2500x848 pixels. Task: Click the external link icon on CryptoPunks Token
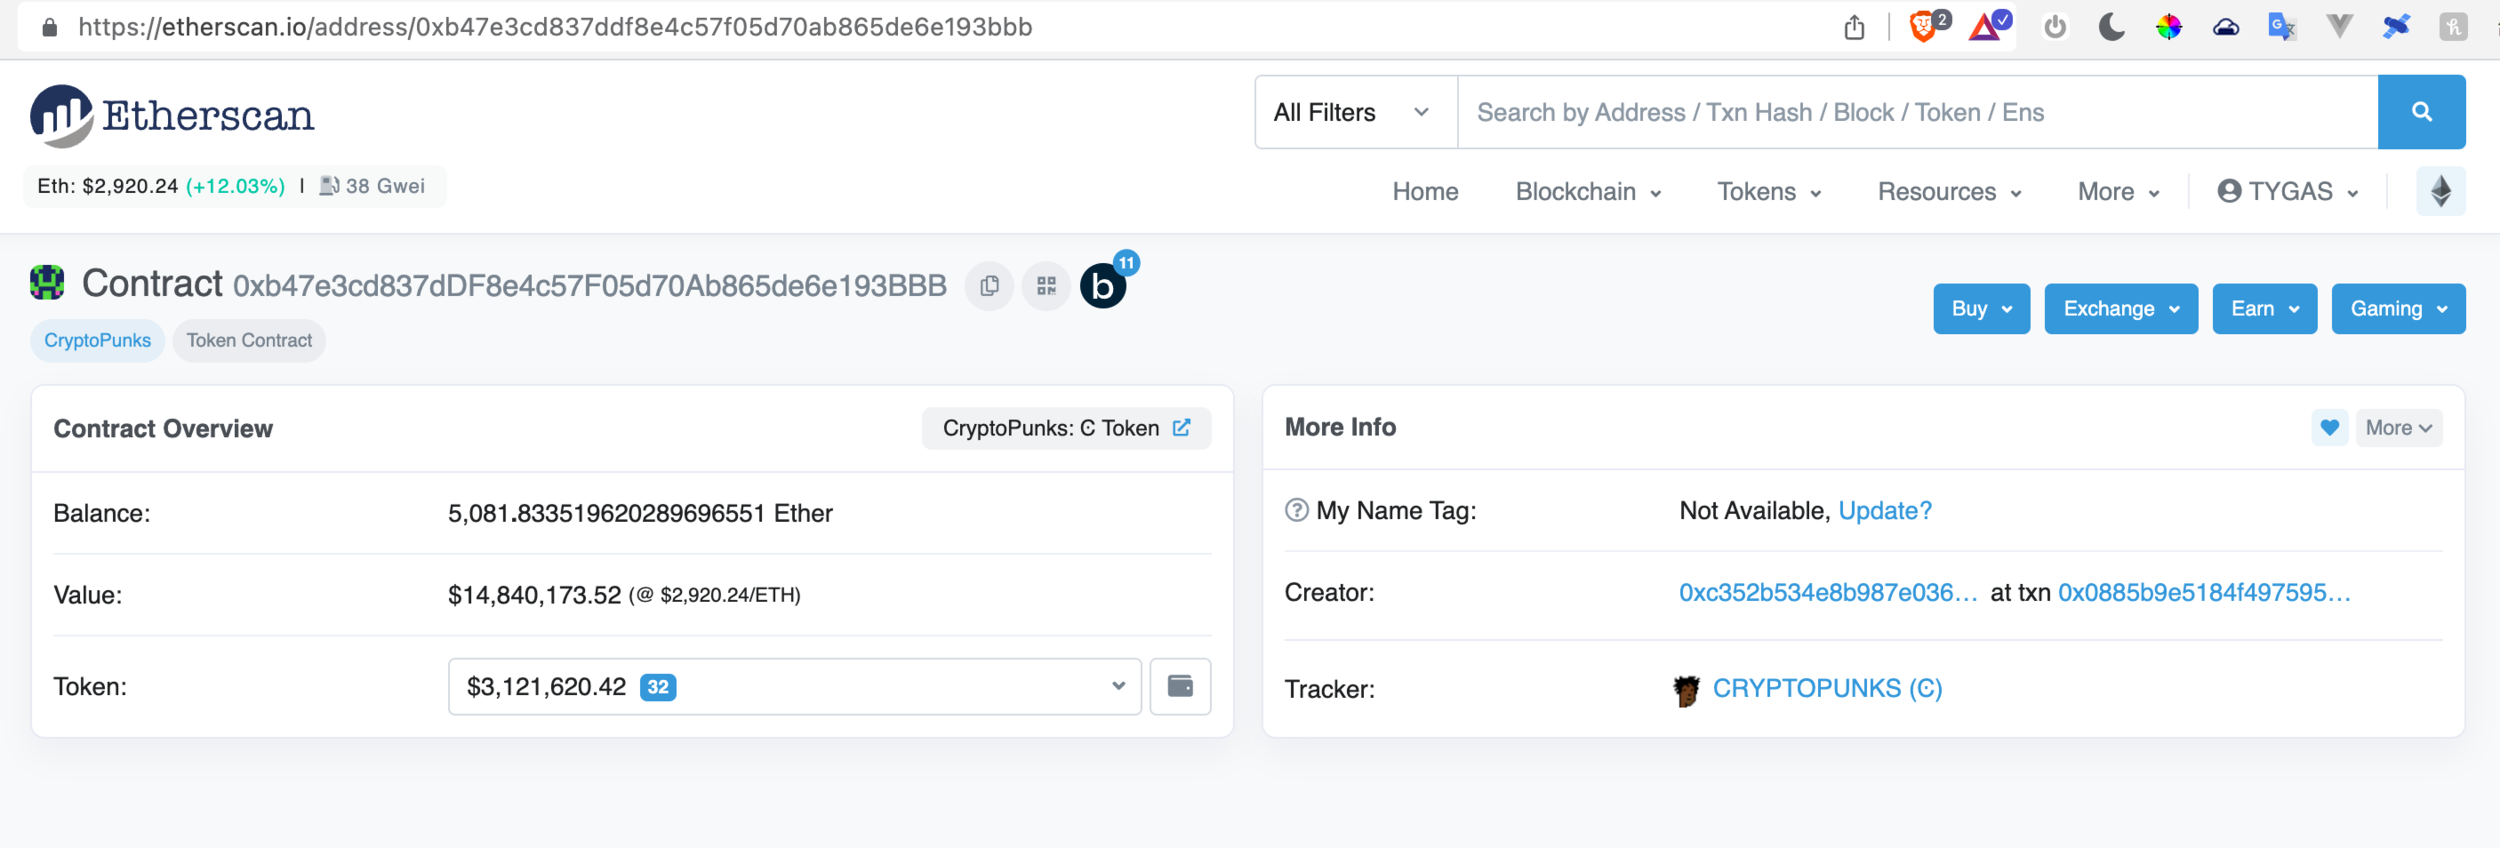1182,428
